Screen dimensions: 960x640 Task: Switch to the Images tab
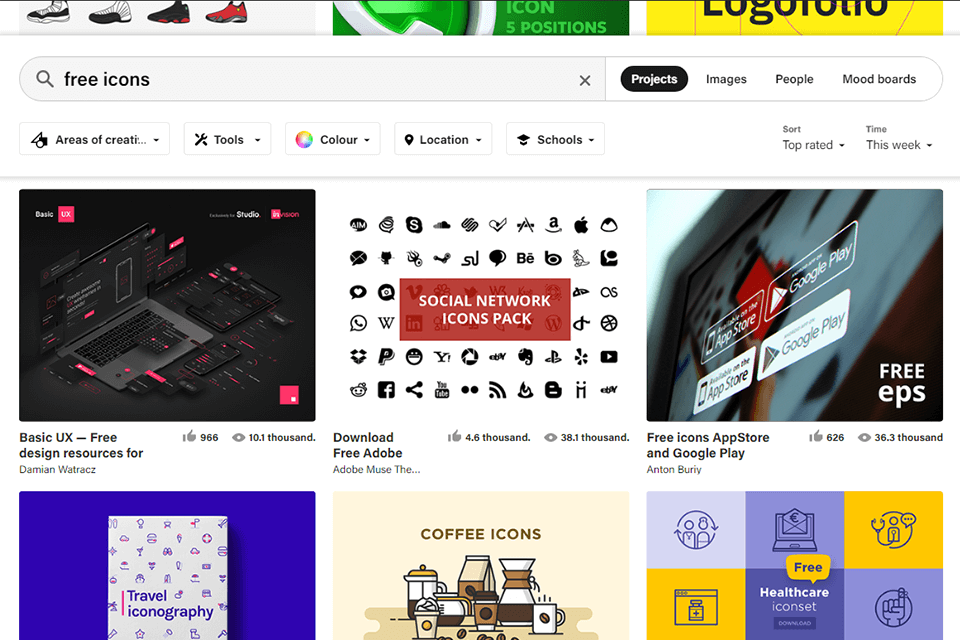point(726,79)
